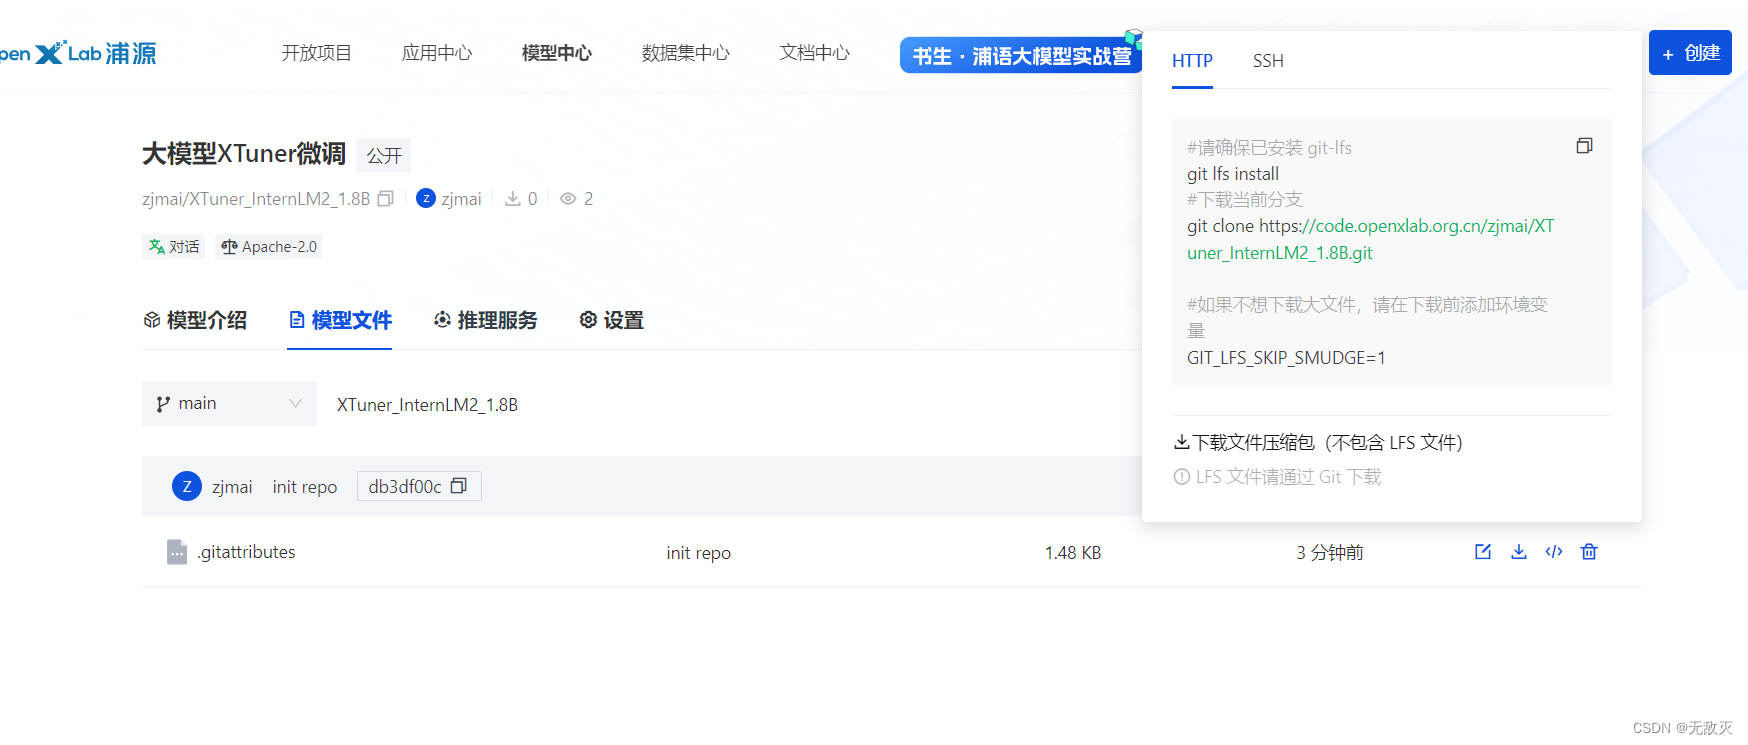Open the 设置 tab
1748x745 pixels.
click(x=611, y=320)
